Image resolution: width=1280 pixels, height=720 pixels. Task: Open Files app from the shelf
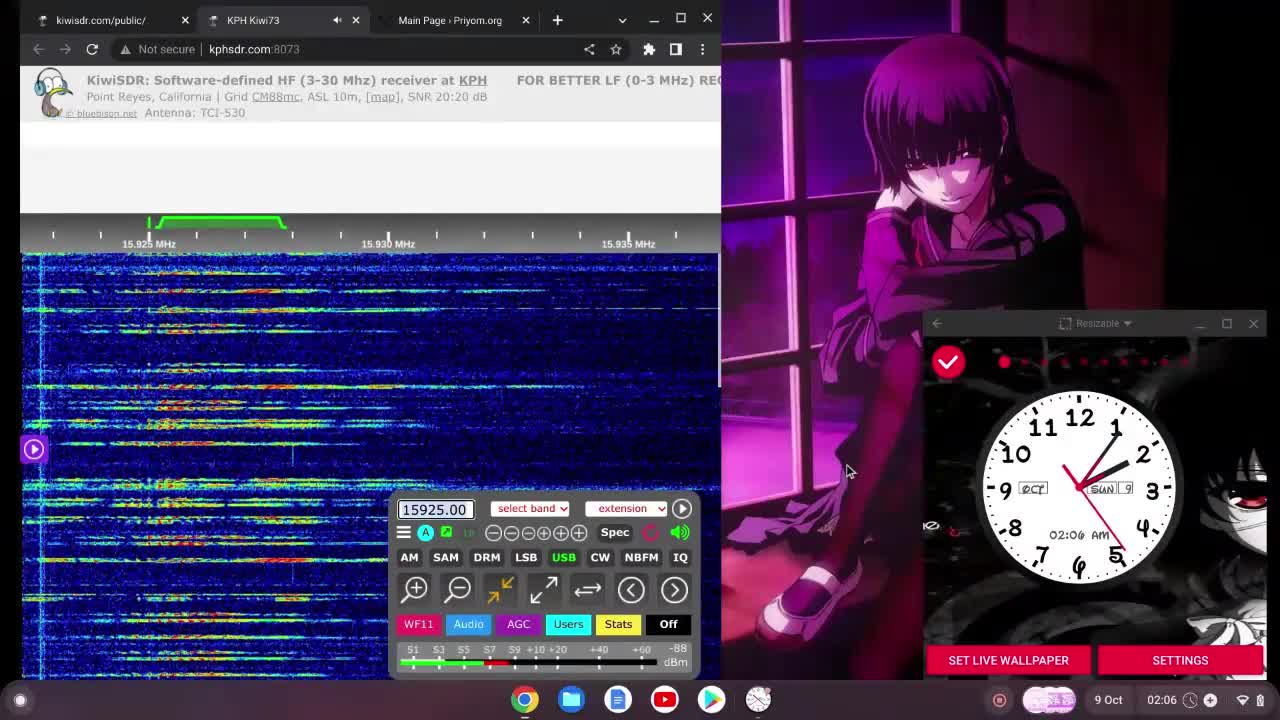click(571, 700)
